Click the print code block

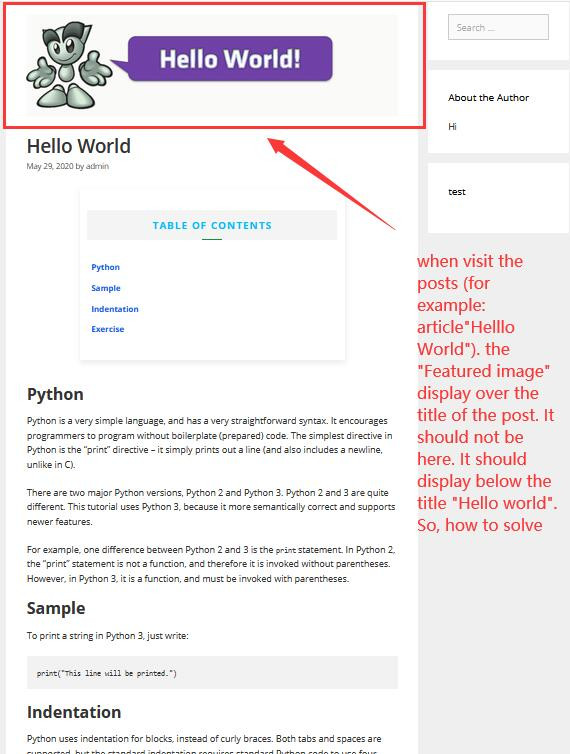[x=212, y=673]
